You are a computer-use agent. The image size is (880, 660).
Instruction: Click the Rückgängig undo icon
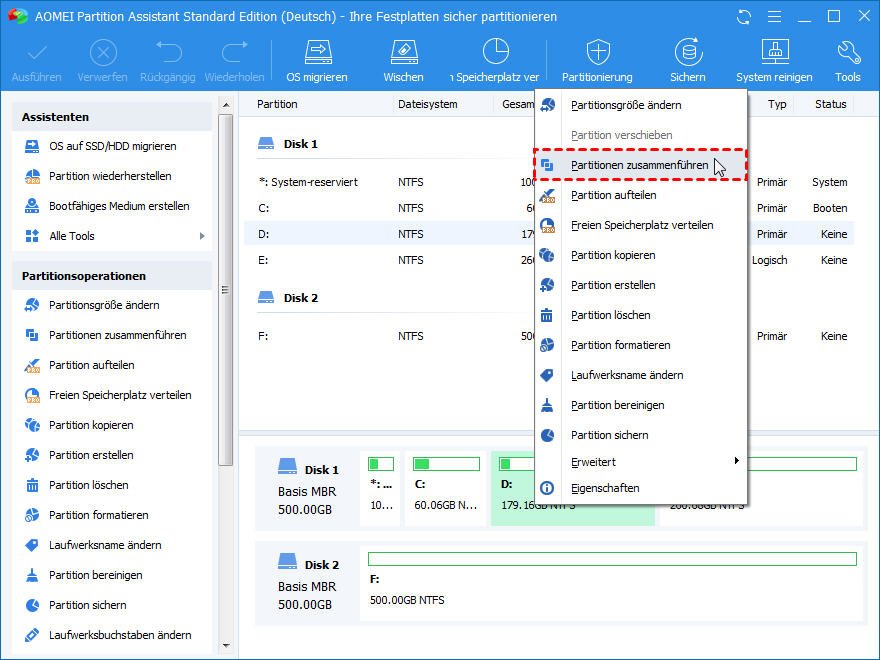[168, 53]
